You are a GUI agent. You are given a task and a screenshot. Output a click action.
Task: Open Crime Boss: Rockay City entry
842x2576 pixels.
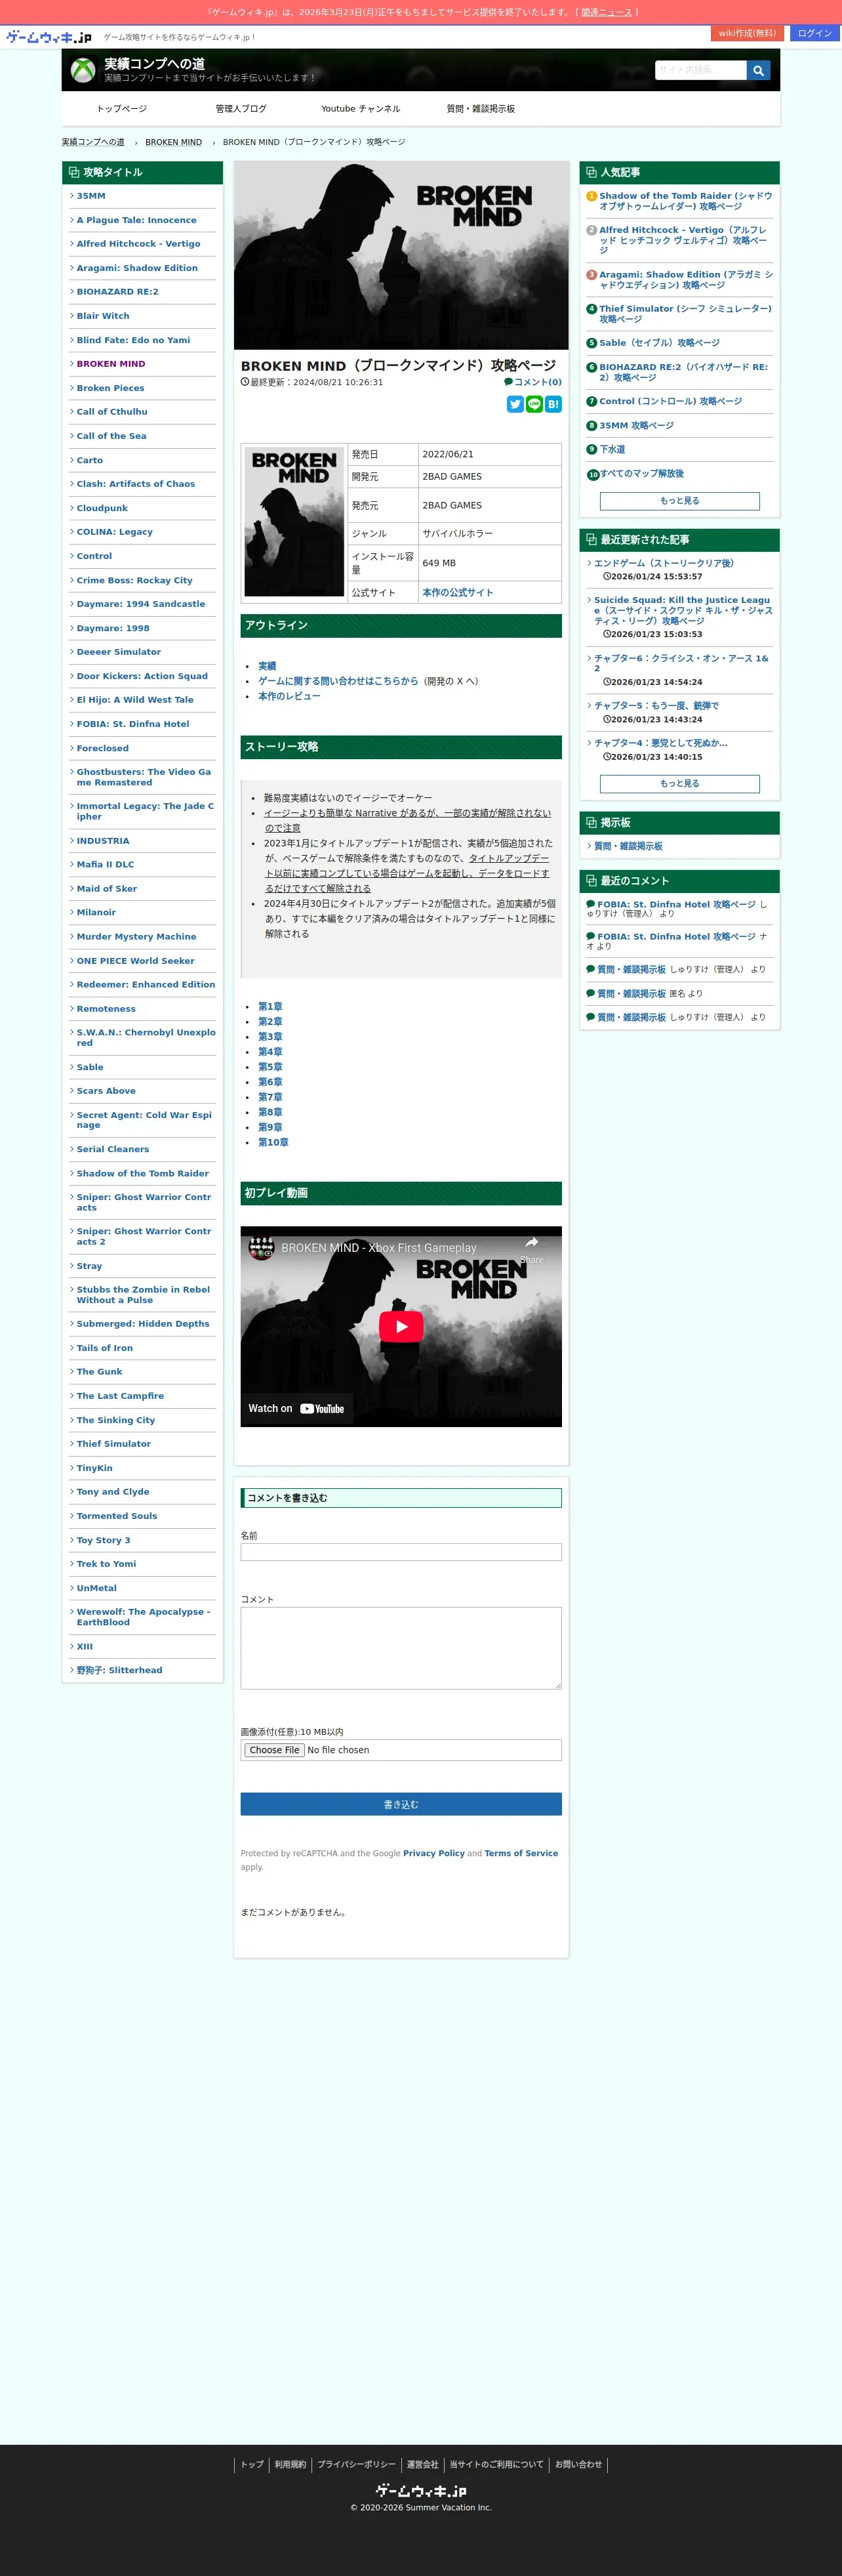pos(135,580)
